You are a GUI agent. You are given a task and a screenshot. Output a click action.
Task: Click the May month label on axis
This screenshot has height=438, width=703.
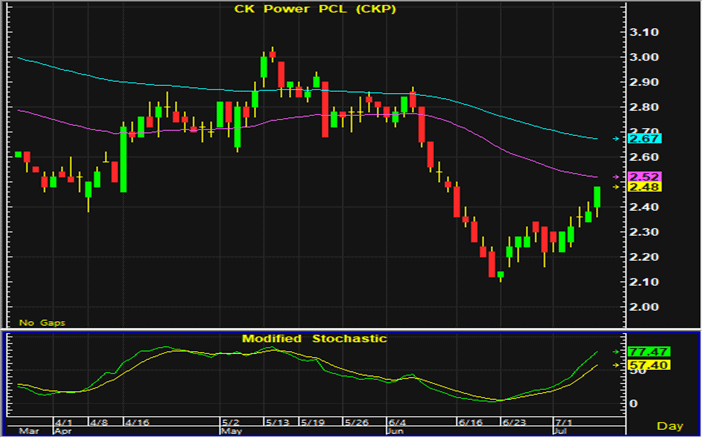point(230,433)
